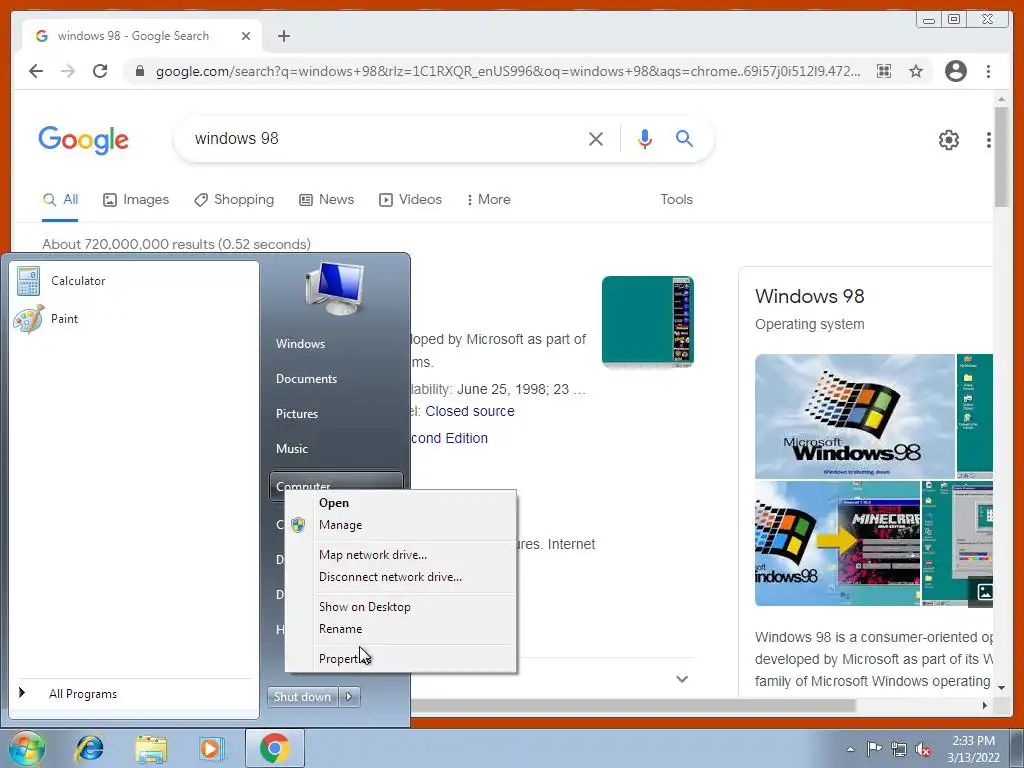Click the Google logo

pyautogui.click(x=84, y=140)
